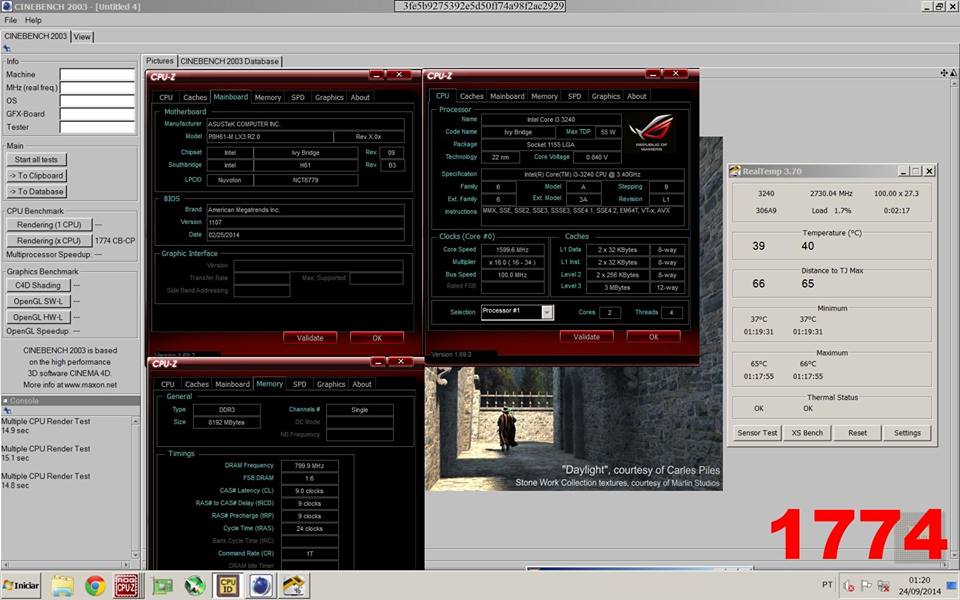
Task: Click the Tester input field
Action: click(x=97, y=127)
